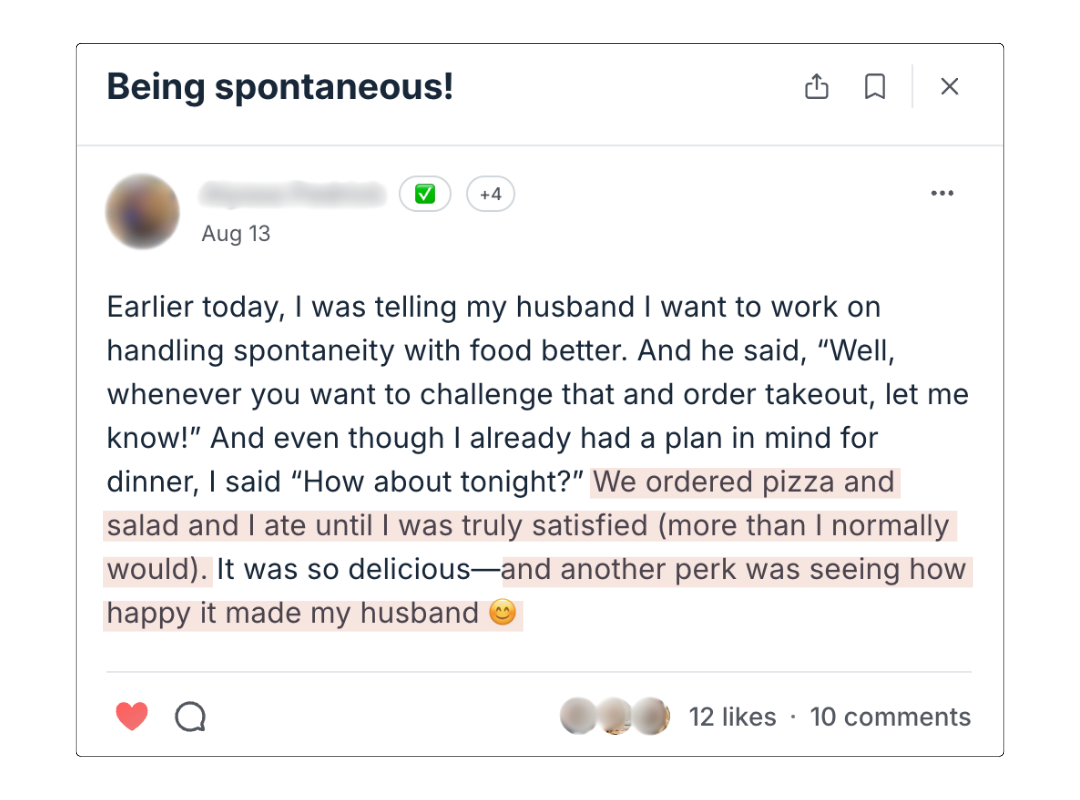
Task: Close the post dialog
Action: [950, 87]
